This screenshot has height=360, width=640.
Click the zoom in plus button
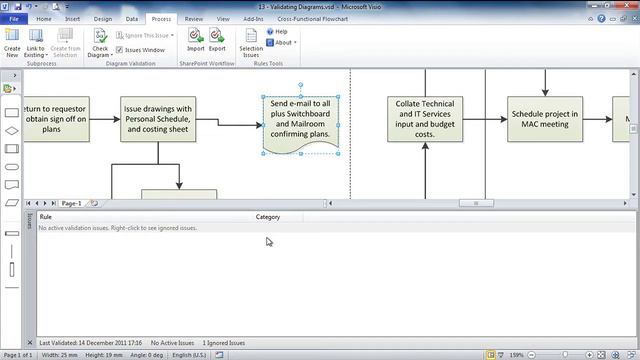click(589, 355)
